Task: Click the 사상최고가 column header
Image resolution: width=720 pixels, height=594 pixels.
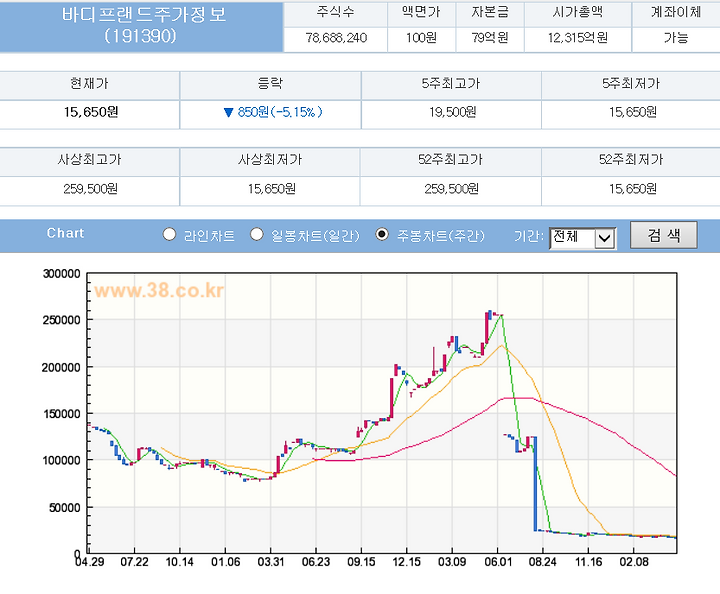Action: tap(89, 160)
